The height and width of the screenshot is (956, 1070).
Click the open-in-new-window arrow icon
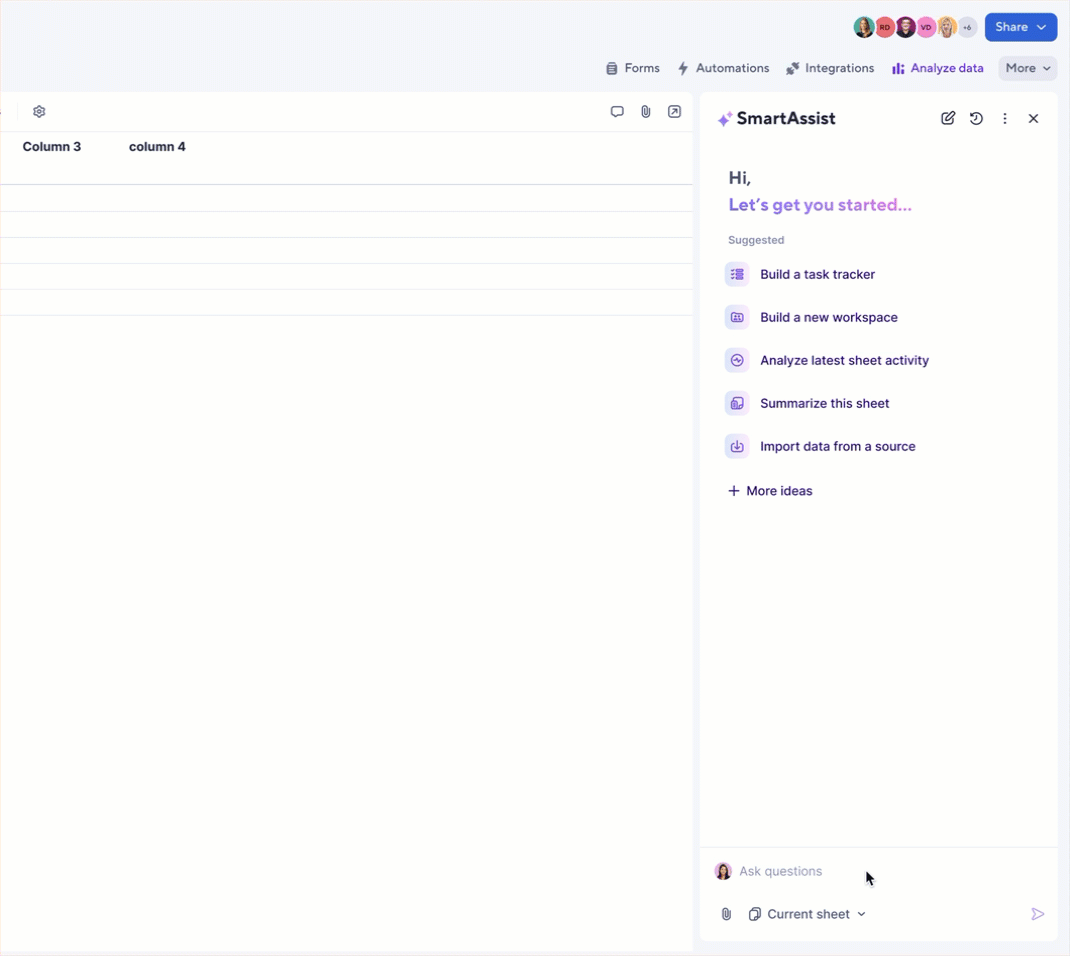coord(675,112)
